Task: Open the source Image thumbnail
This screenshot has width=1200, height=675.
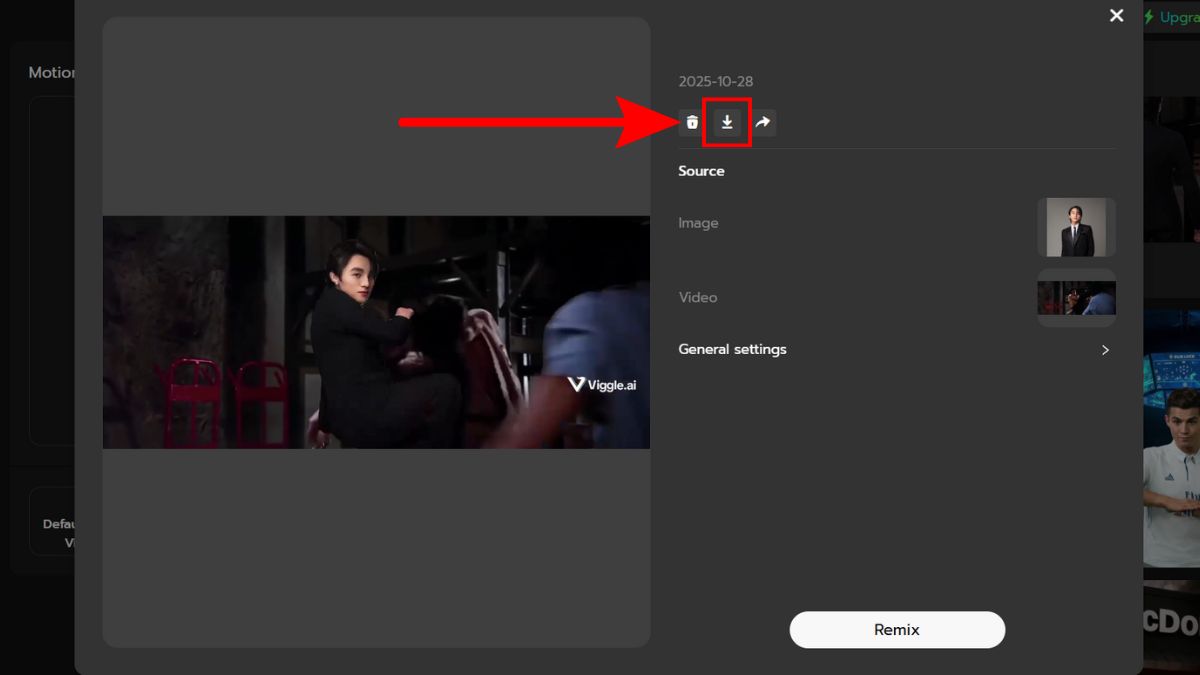Action: pyautogui.click(x=1076, y=227)
